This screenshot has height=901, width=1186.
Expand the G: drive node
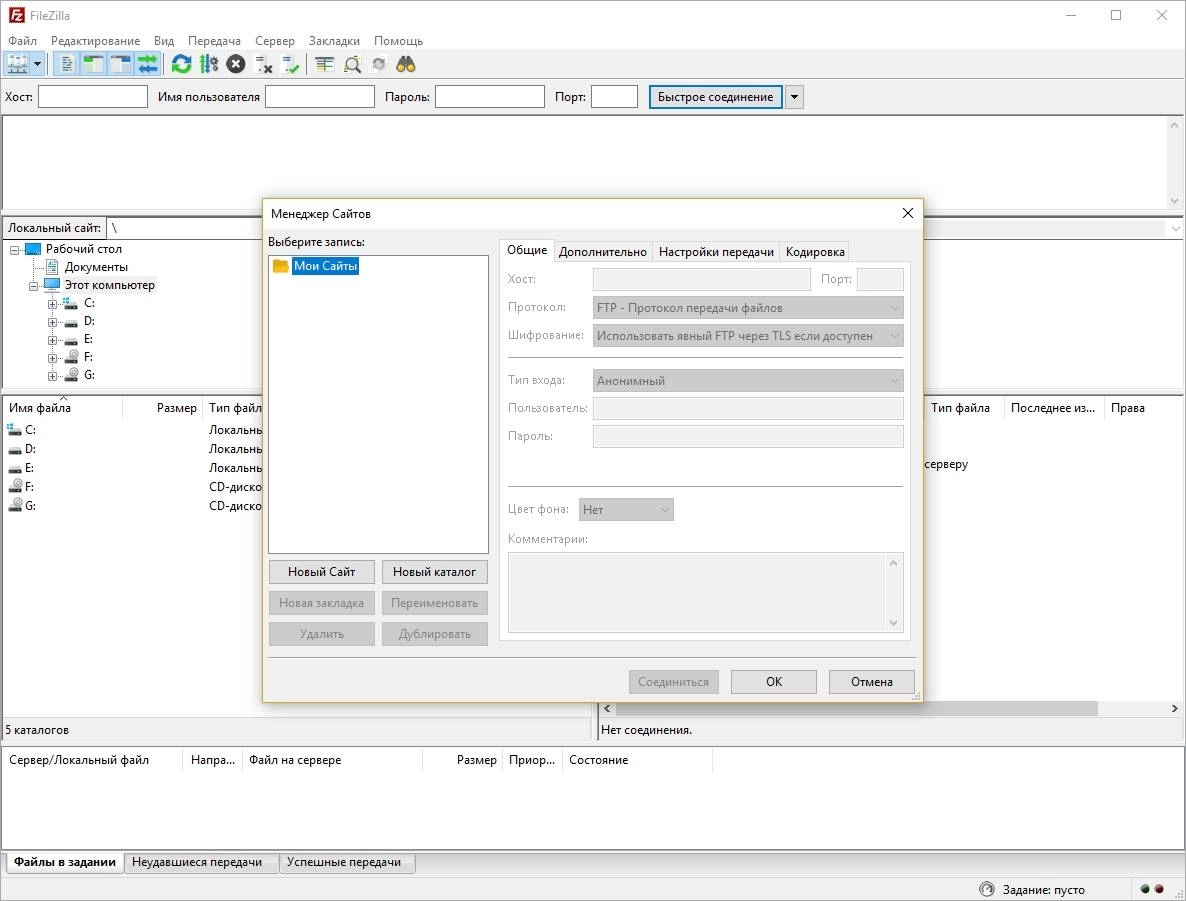pyautogui.click(x=52, y=376)
